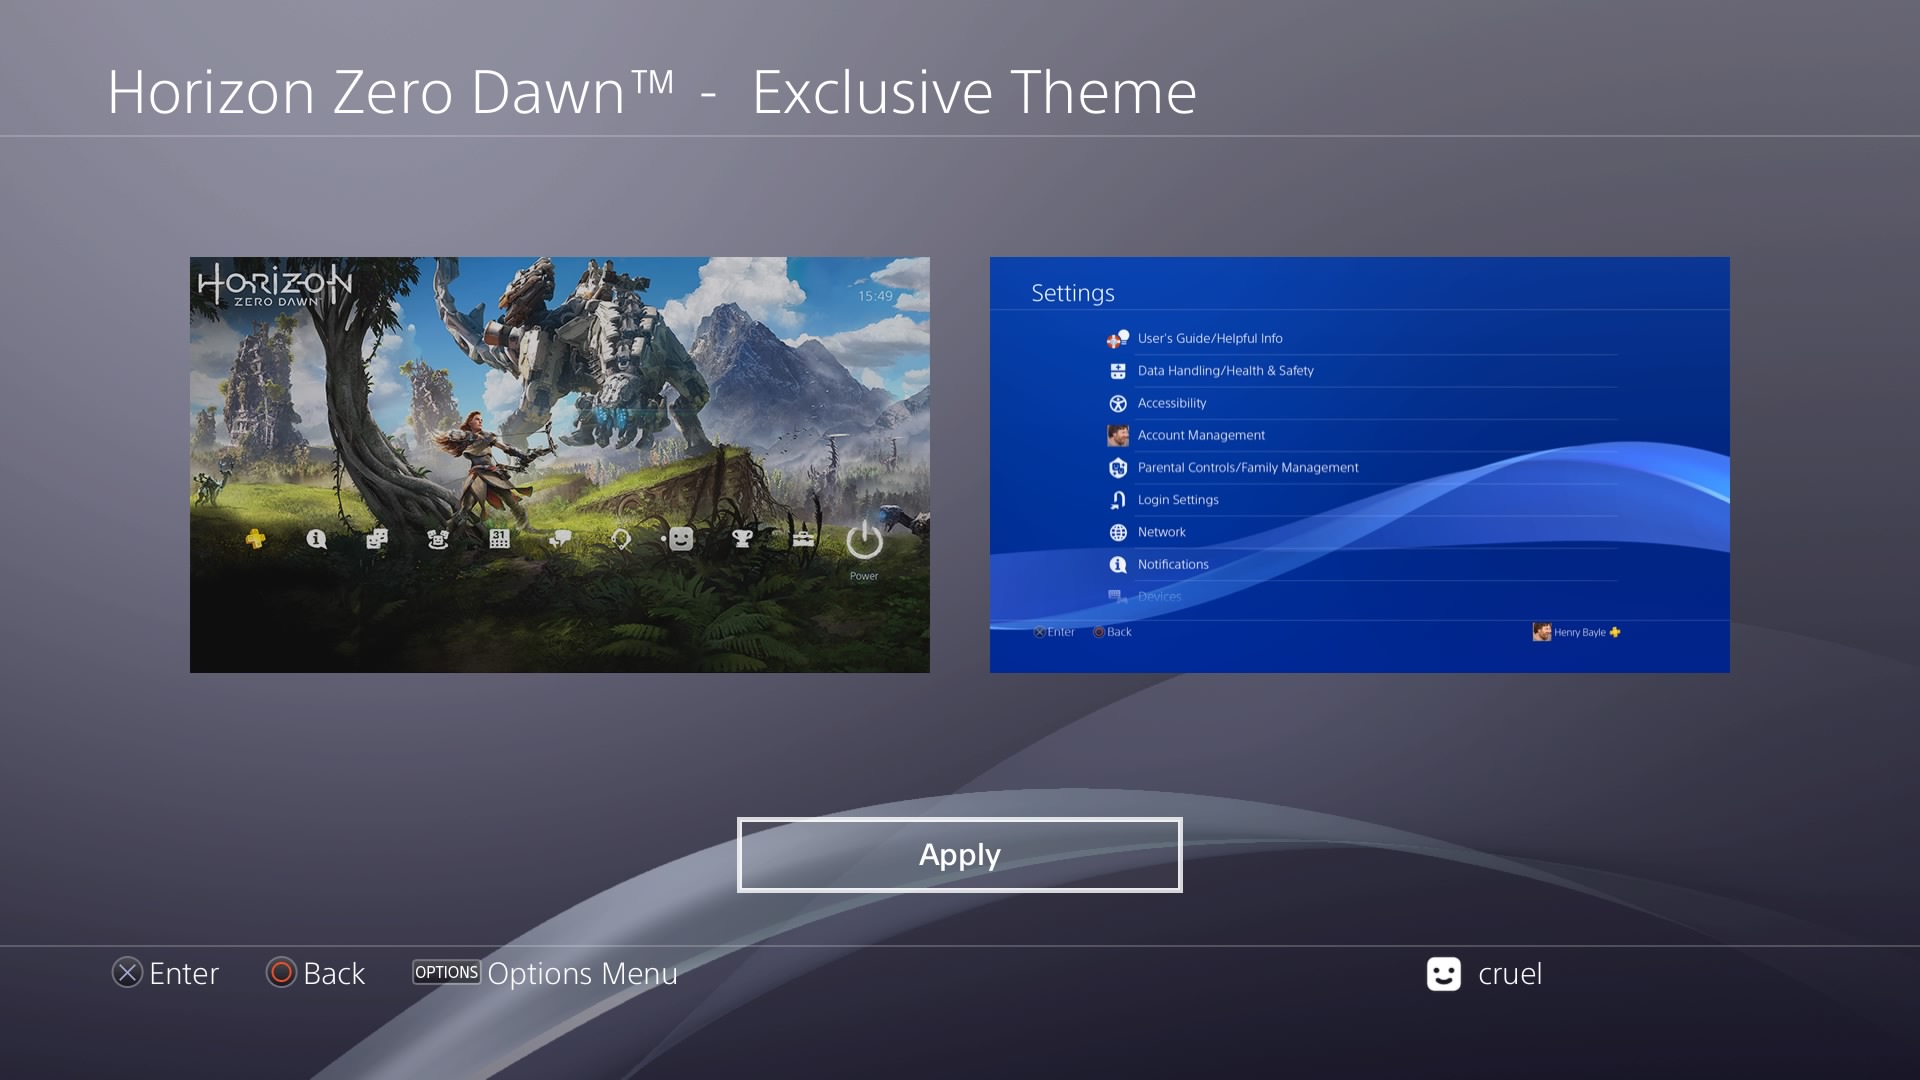Screen dimensions: 1920x1080
Task: Click the cruel user avatar icon
Action: pos(1443,974)
